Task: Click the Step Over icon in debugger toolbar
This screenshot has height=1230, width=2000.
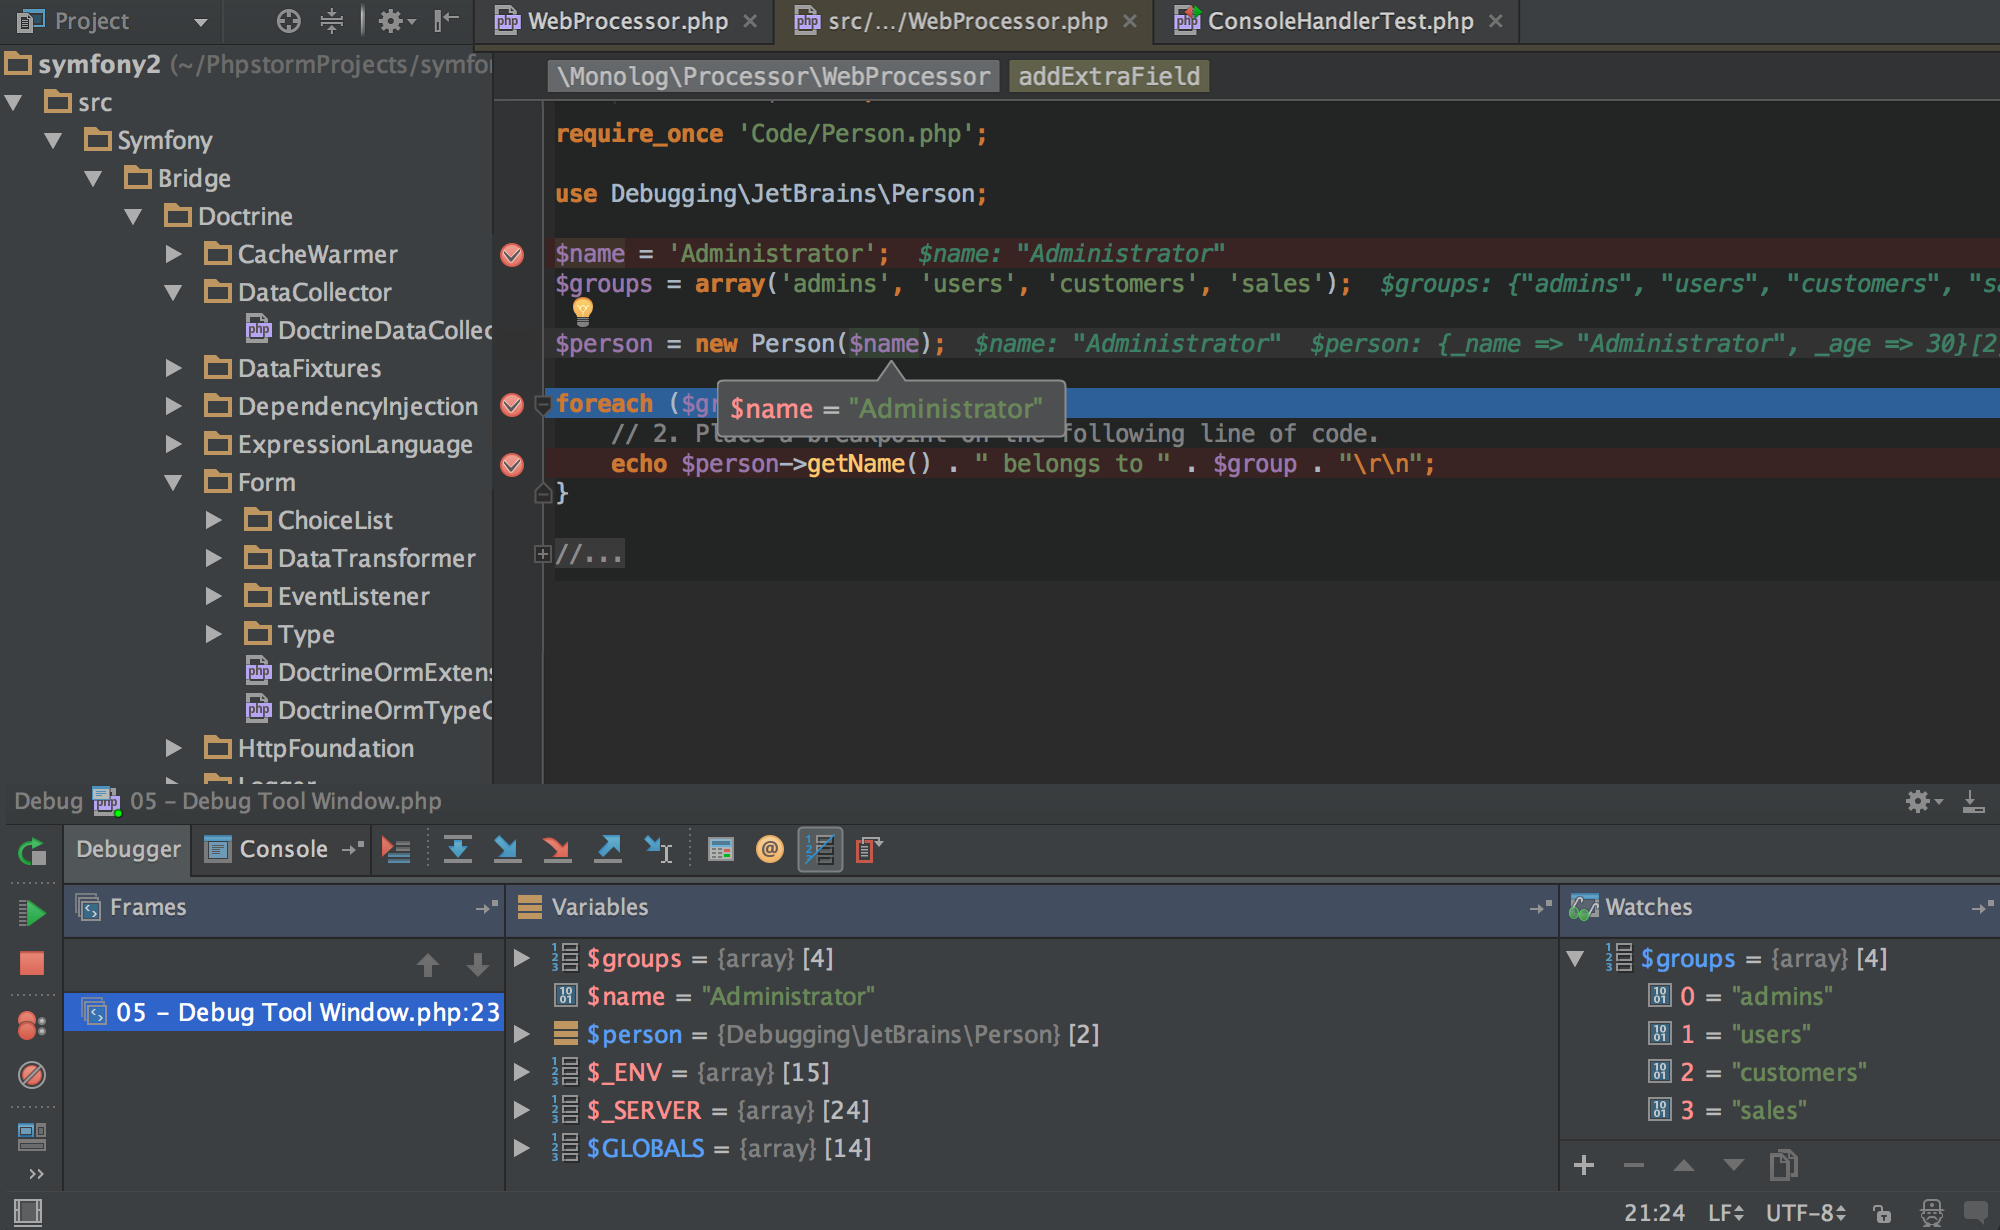Action: coord(457,849)
